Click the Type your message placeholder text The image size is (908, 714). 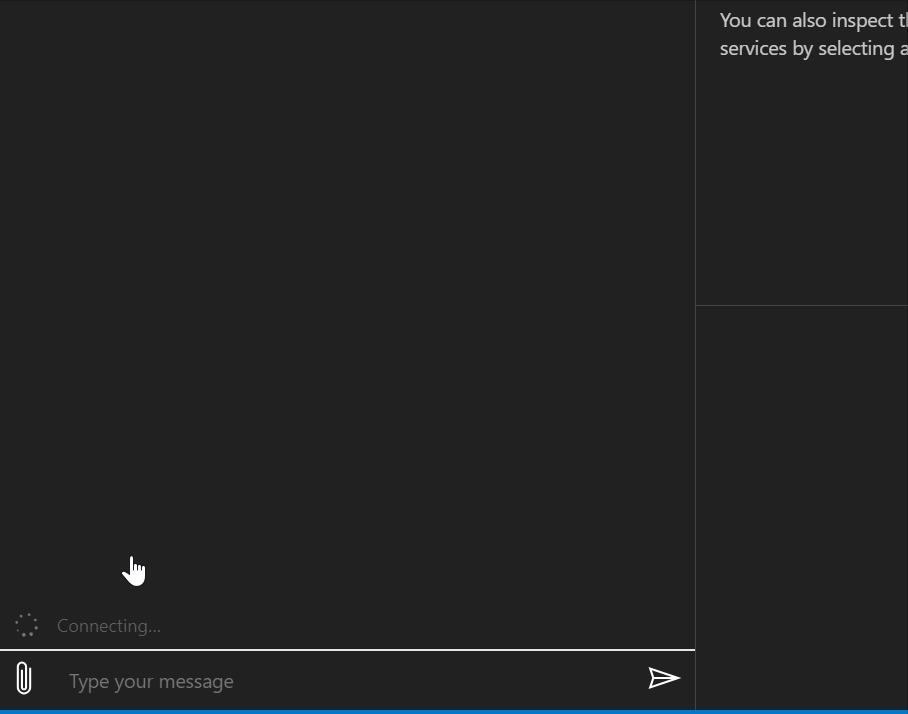point(150,681)
